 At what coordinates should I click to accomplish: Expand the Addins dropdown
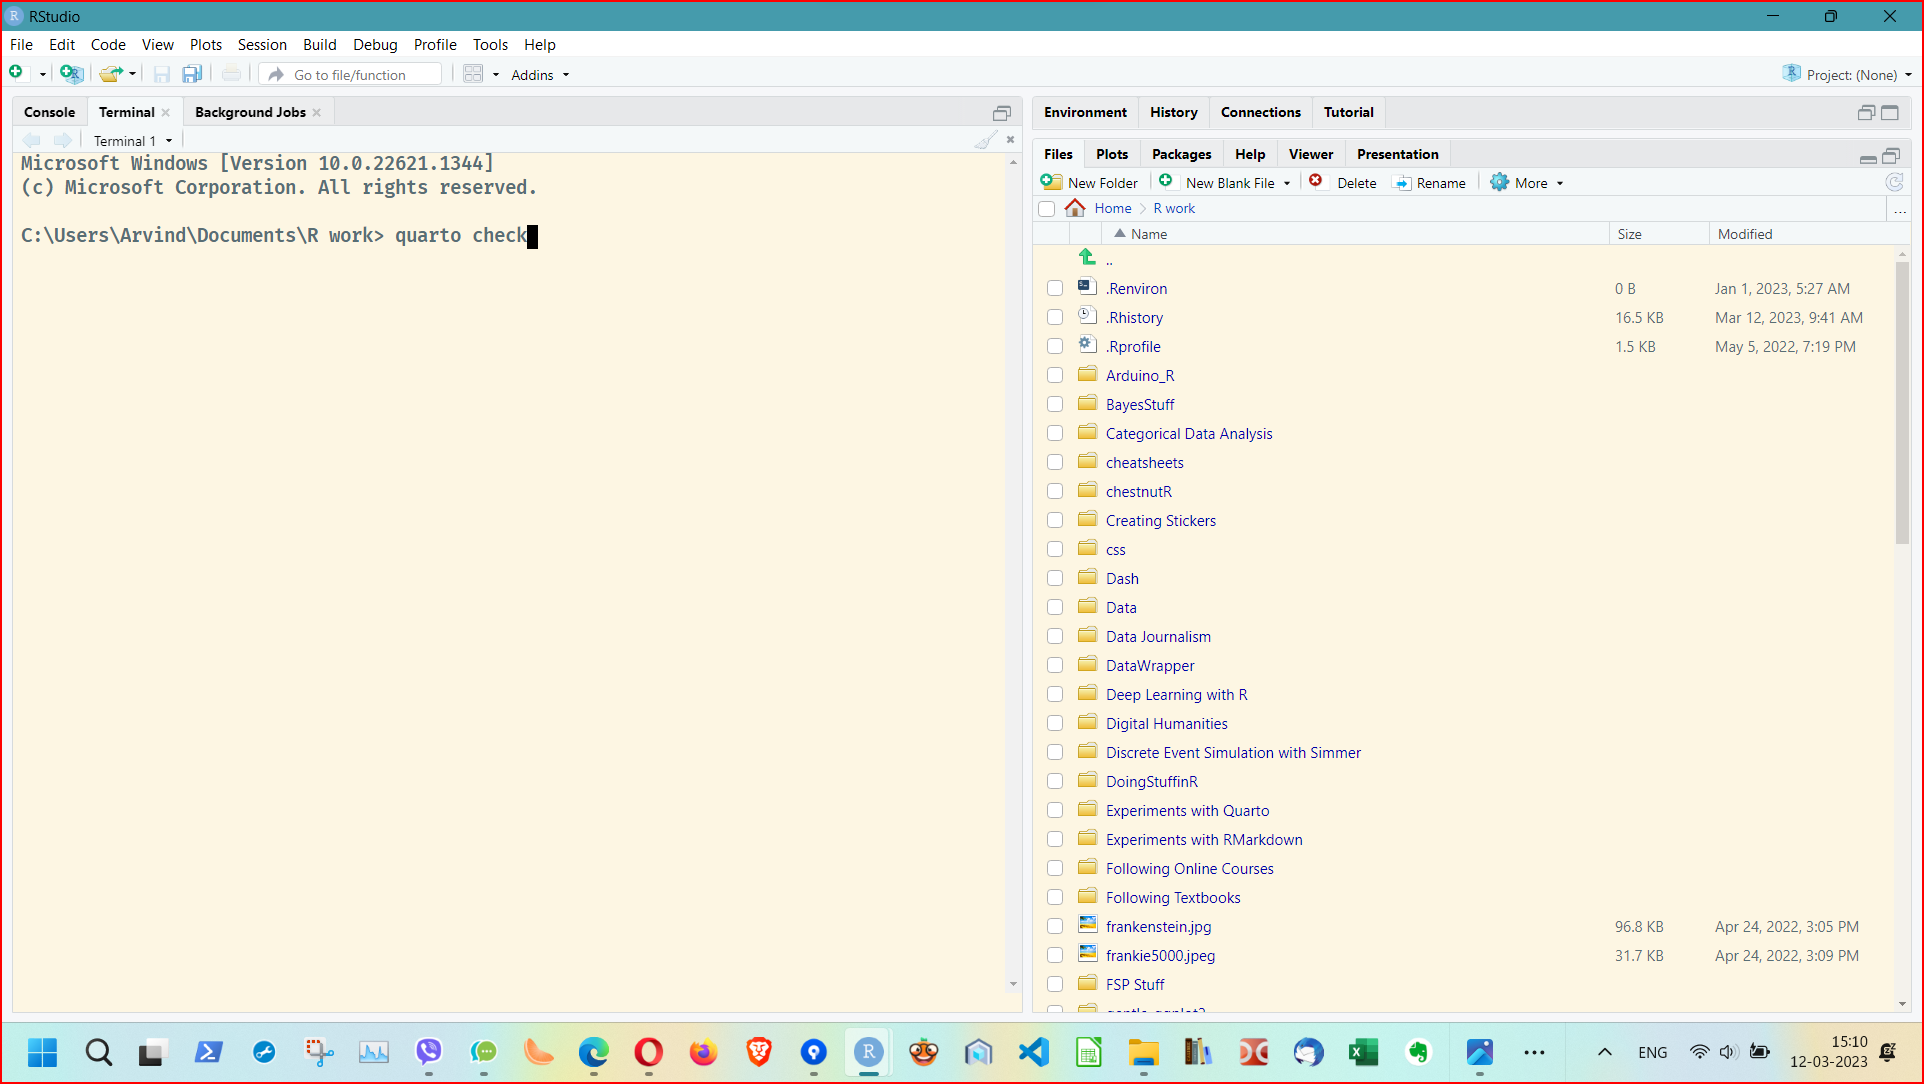click(x=540, y=75)
